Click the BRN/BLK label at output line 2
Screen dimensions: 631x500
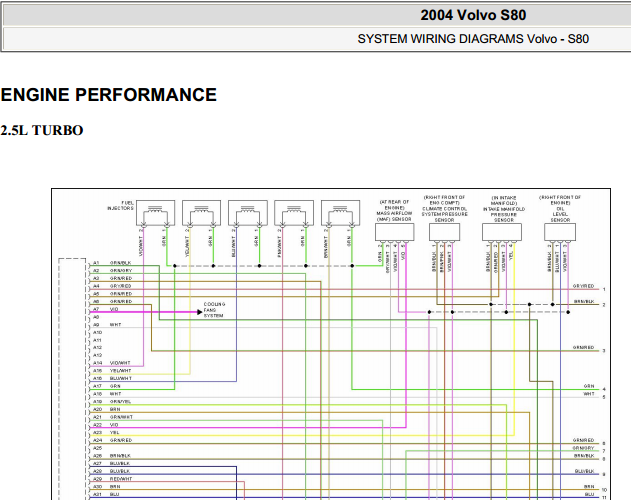click(584, 302)
